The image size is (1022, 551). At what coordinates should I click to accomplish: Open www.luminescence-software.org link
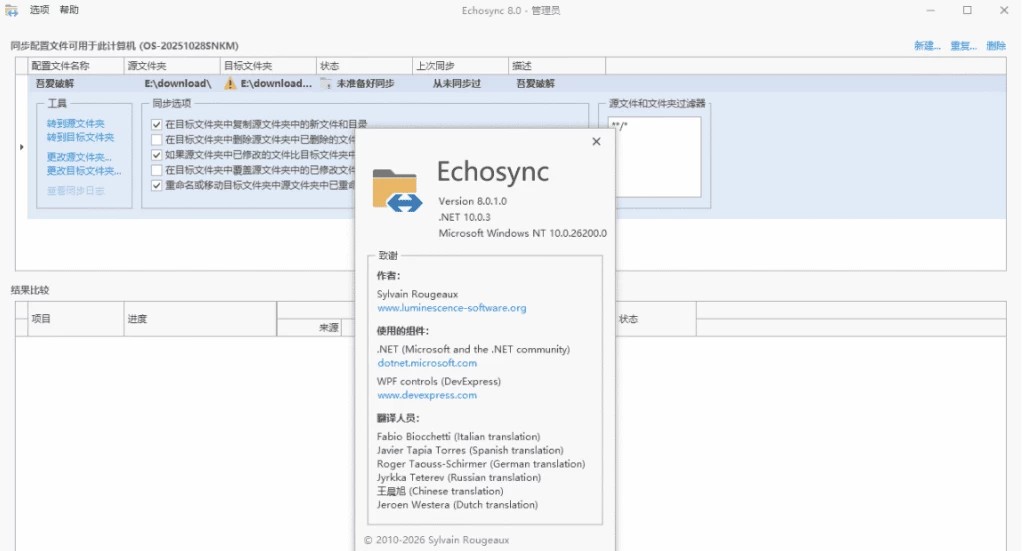[x=451, y=308]
